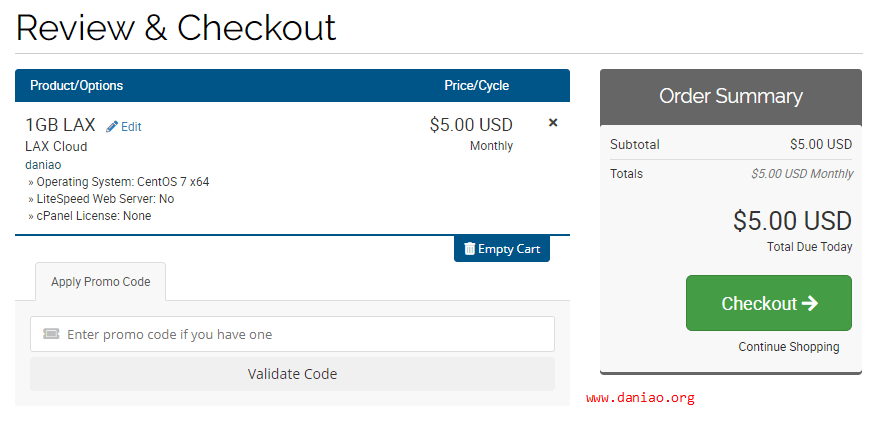
Task: Remove the 1GB LAX item with the X icon
Action: click(x=553, y=123)
